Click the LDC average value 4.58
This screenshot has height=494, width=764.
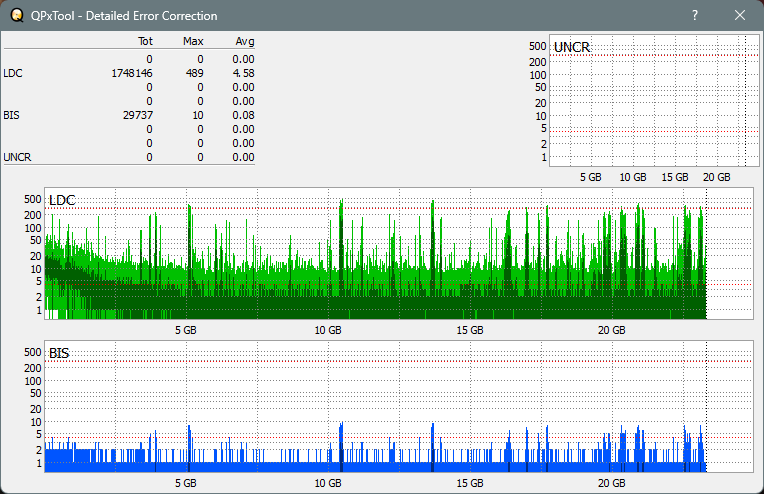pyautogui.click(x=243, y=73)
